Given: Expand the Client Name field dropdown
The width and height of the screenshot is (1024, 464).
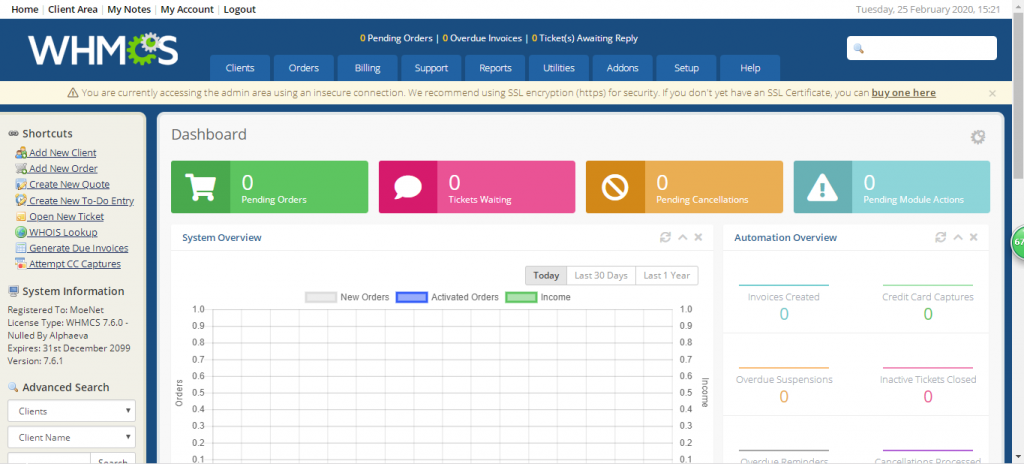Looking at the screenshot, I should [73, 437].
